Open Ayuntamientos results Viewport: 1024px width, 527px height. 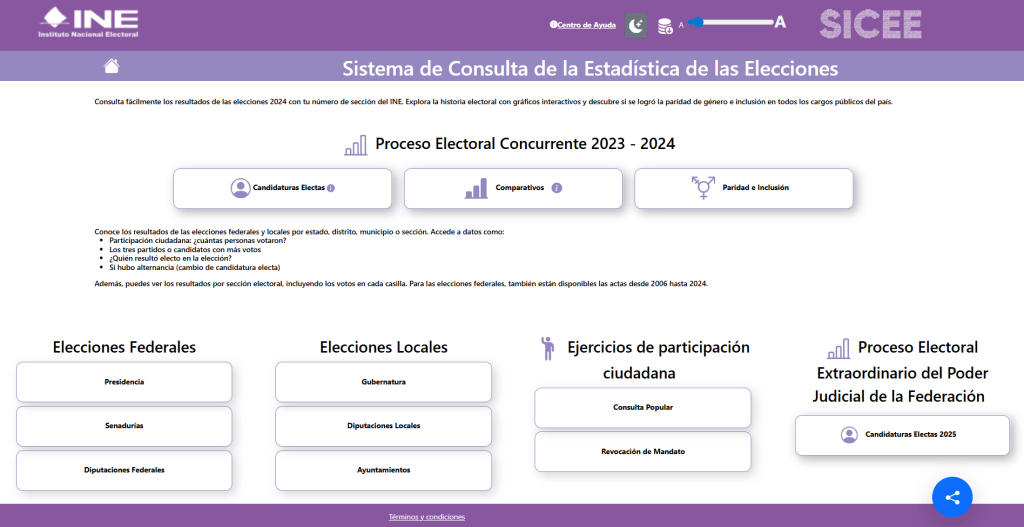click(x=383, y=470)
